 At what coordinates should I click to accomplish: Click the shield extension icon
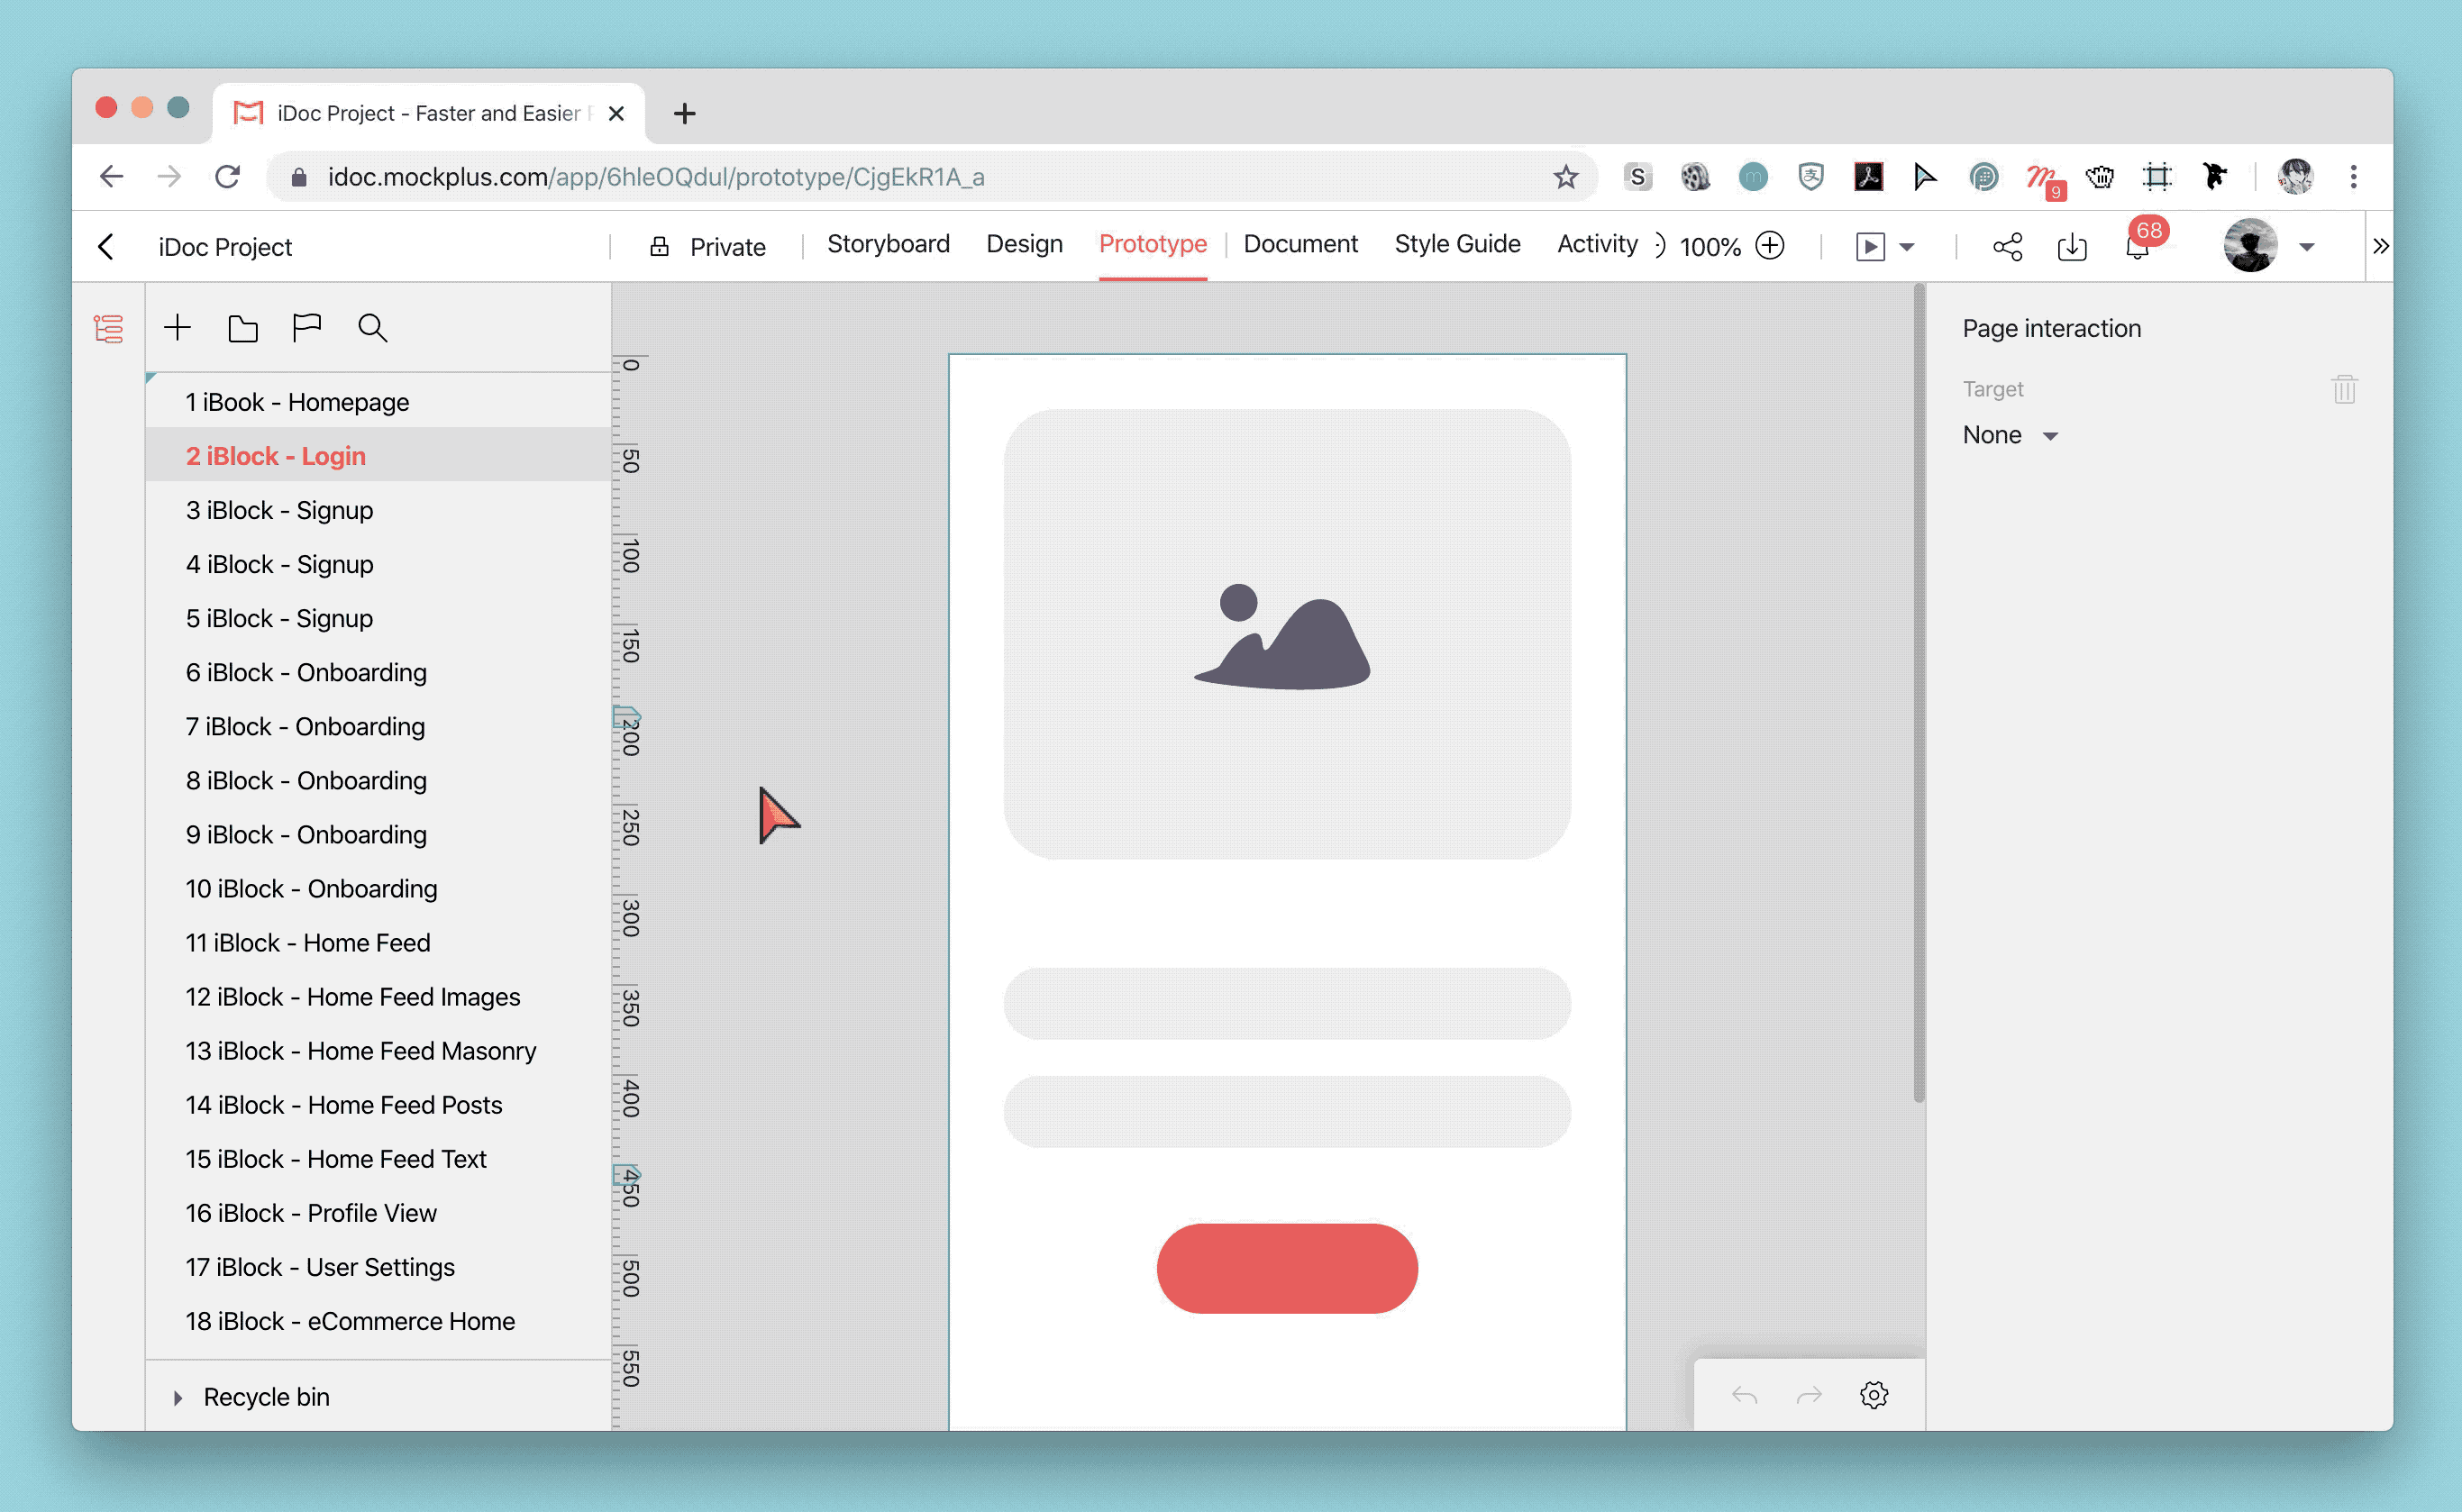coord(1810,177)
